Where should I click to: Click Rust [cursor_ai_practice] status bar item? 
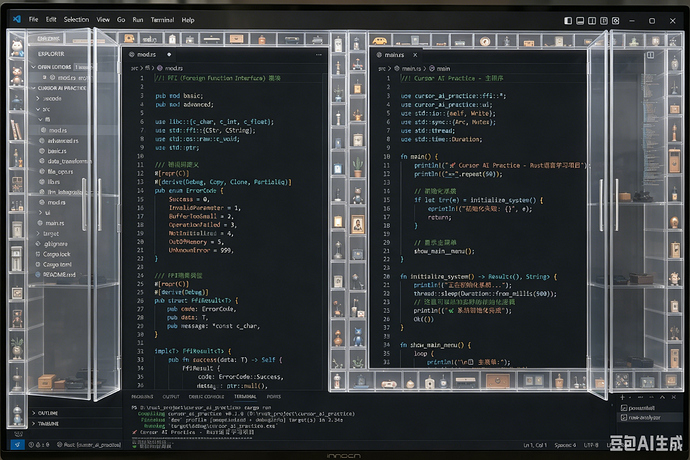click(x=88, y=445)
